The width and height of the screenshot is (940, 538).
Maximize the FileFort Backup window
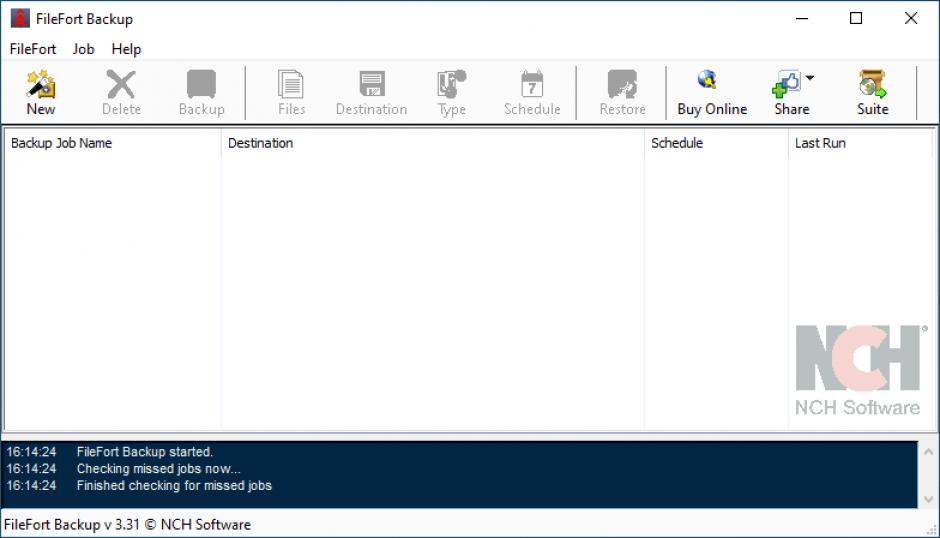tap(856, 19)
